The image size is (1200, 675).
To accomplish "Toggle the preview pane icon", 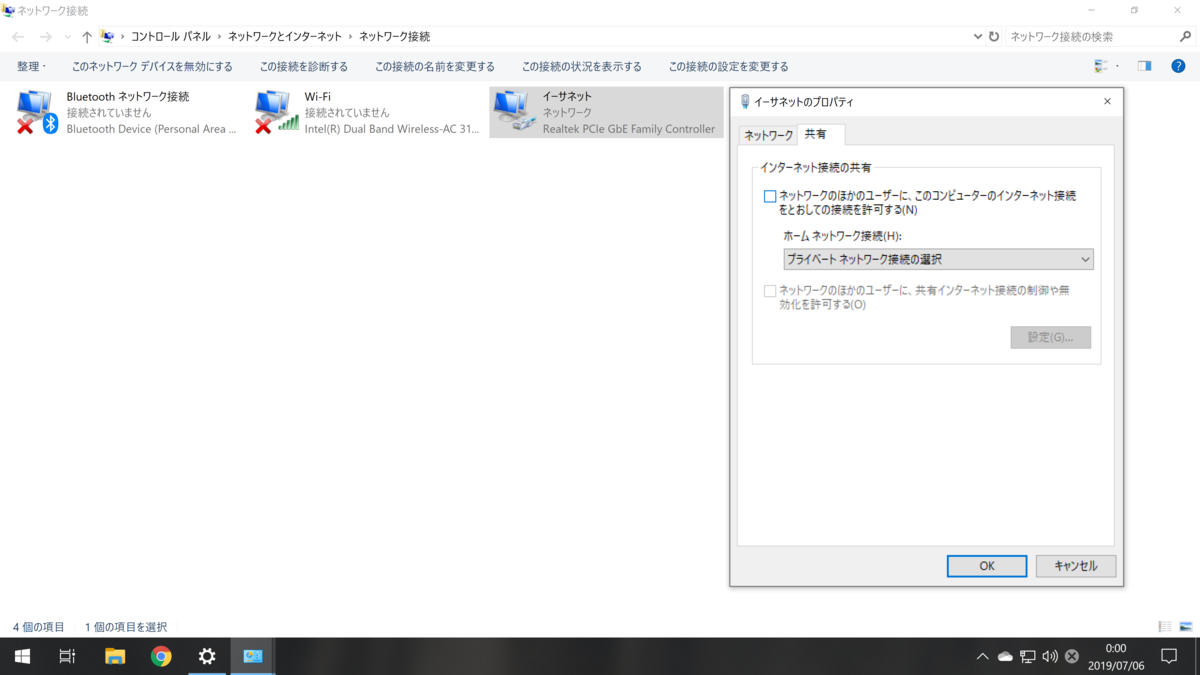I will (x=1143, y=66).
